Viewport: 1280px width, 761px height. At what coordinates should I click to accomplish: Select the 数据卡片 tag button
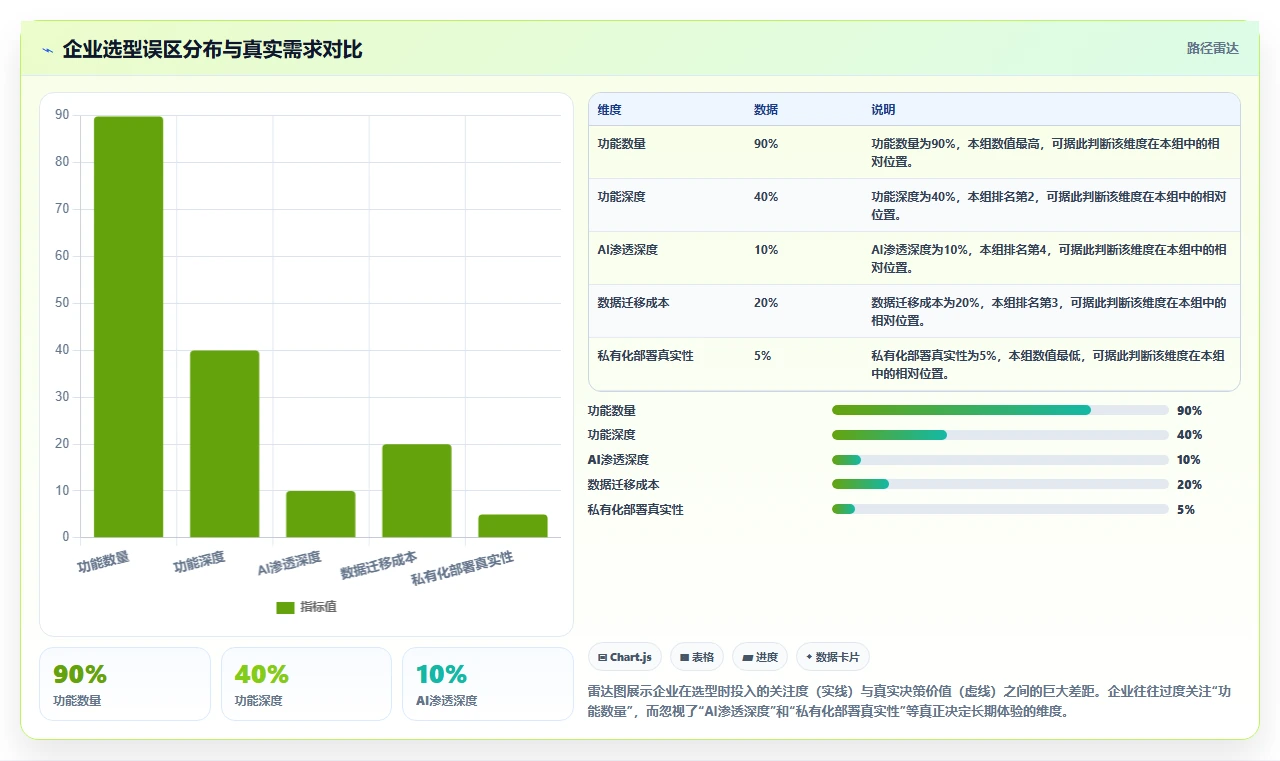tap(833, 657)
